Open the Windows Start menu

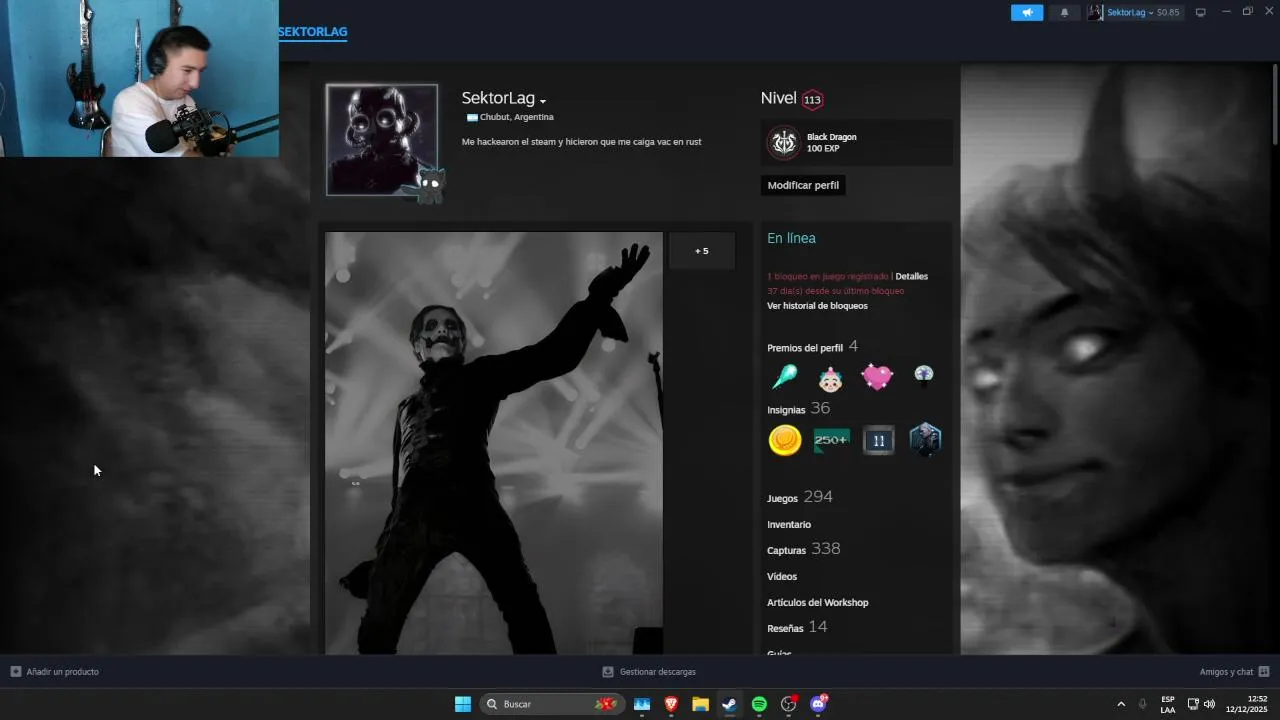pos(463,704)
